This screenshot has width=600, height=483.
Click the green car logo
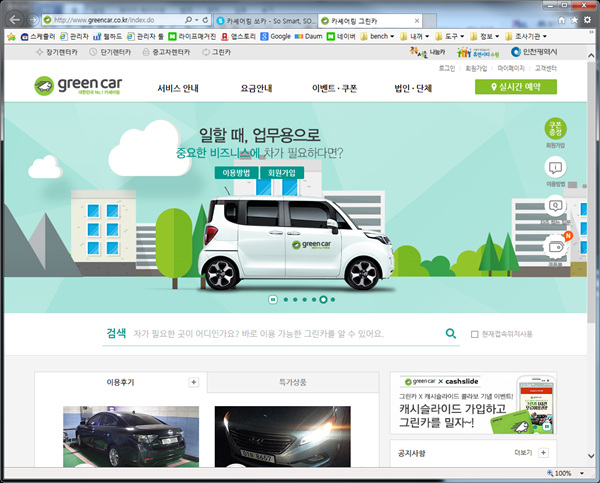click(x=78, y=85)
